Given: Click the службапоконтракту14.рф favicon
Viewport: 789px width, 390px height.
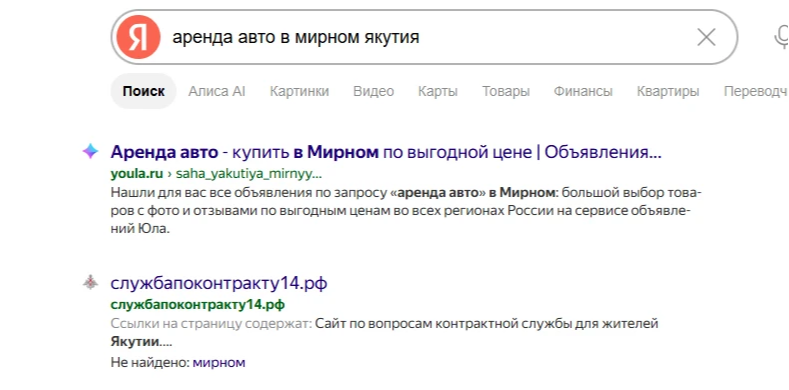Looking at the screenshot, I should coord(91,283).
